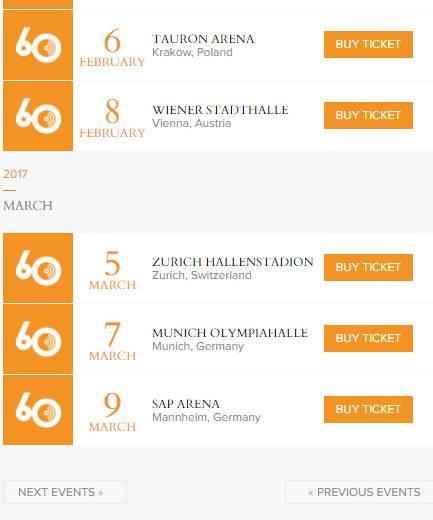Screen dimensions: 433x520
Task: Click the 60 logo icon for Tauron Arena
Action: pos(38,45)
